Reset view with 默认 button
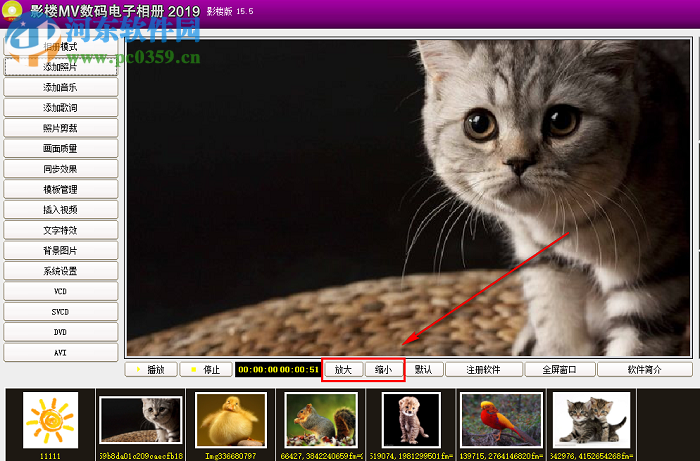This screenshot has height=461, width=700. pyautogui.click(x=424, y=370)
